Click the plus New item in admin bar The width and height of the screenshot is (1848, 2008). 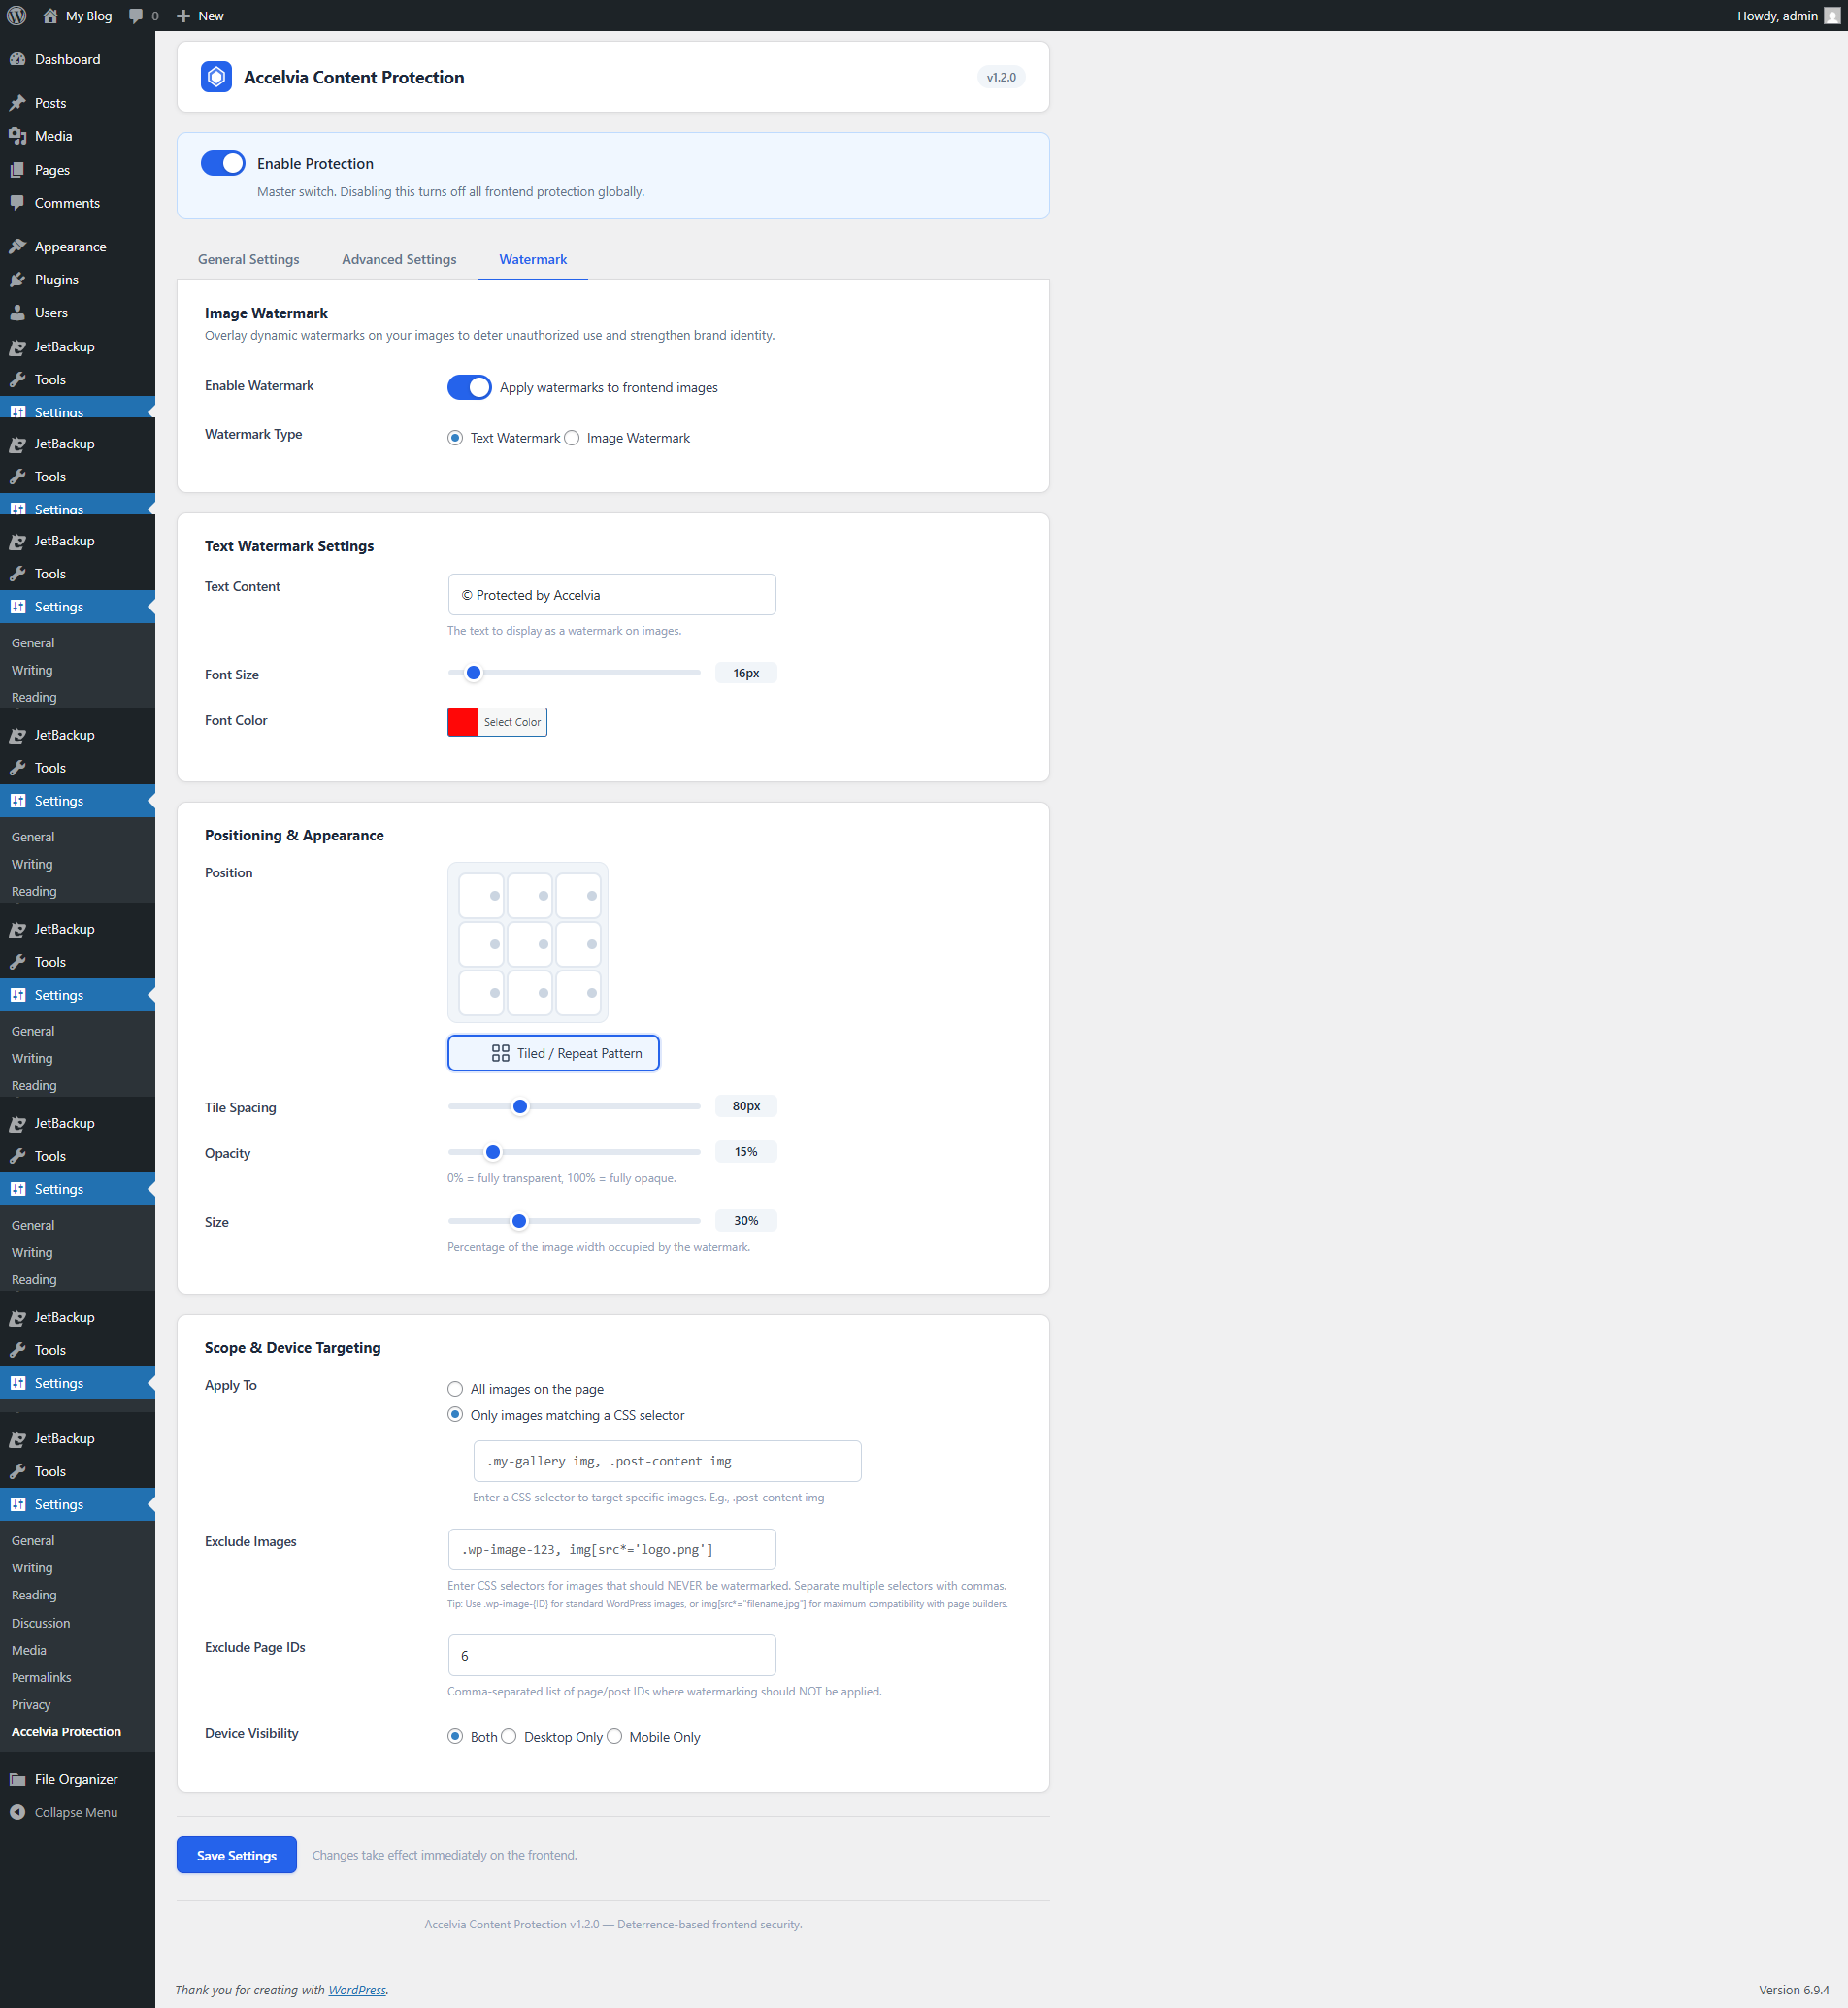pos(200,16)
